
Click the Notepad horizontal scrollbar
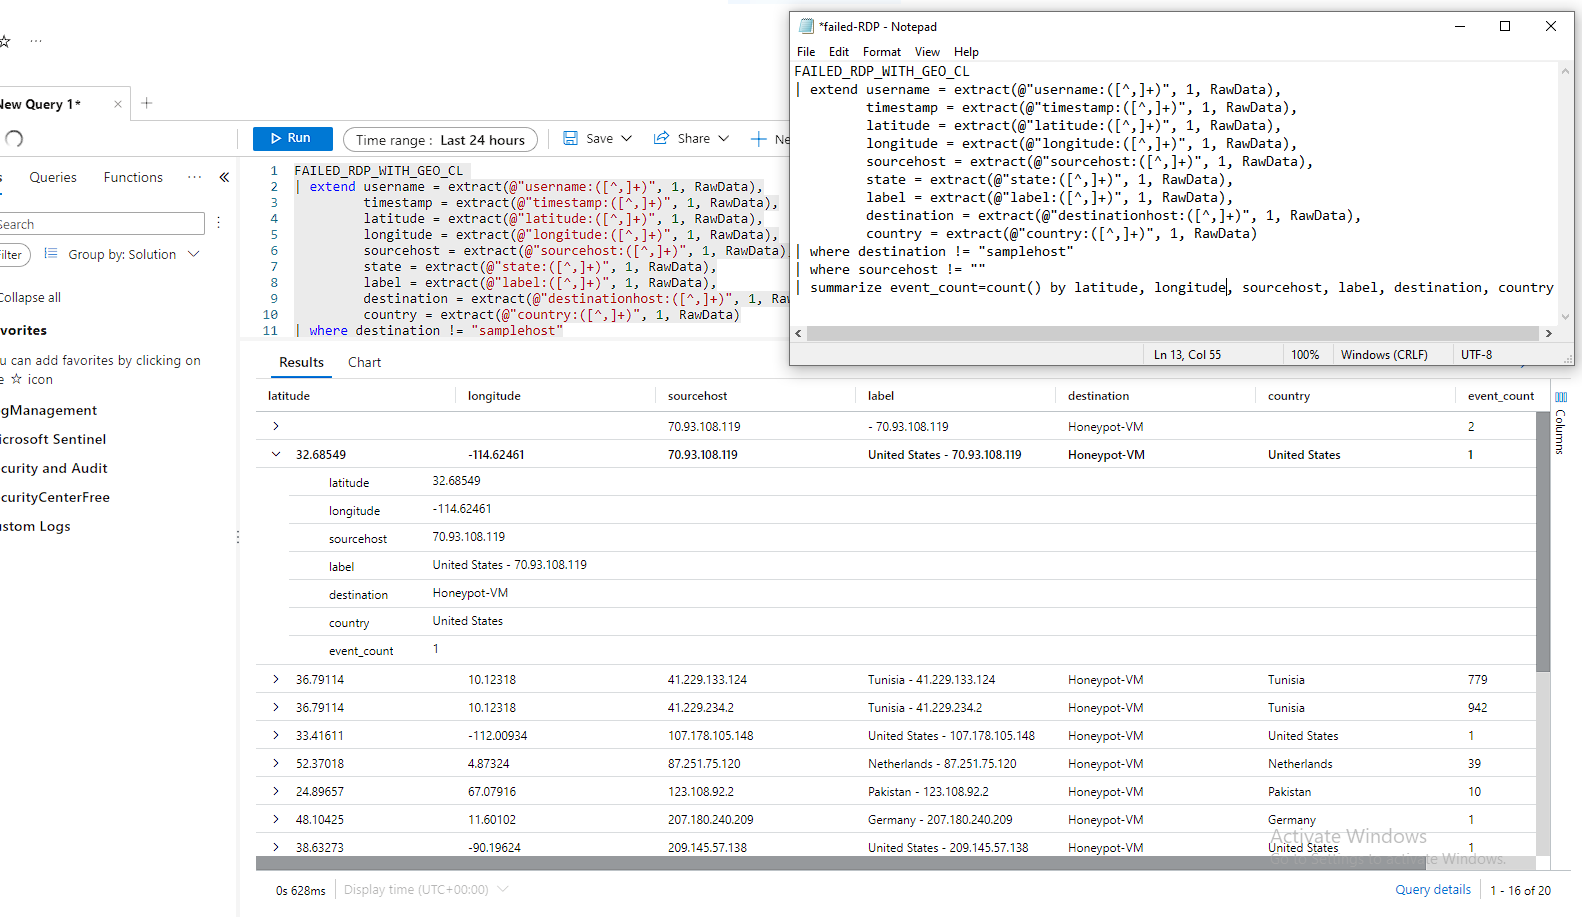(x=1172, y=333)
